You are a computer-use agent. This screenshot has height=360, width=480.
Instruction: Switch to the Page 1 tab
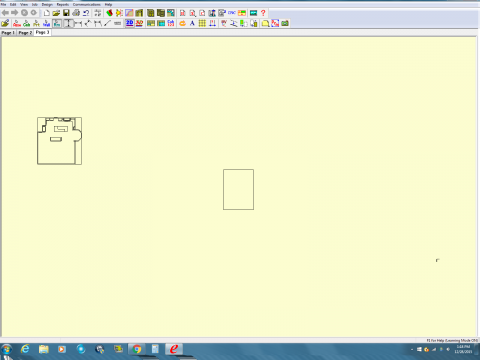point(8,33)
